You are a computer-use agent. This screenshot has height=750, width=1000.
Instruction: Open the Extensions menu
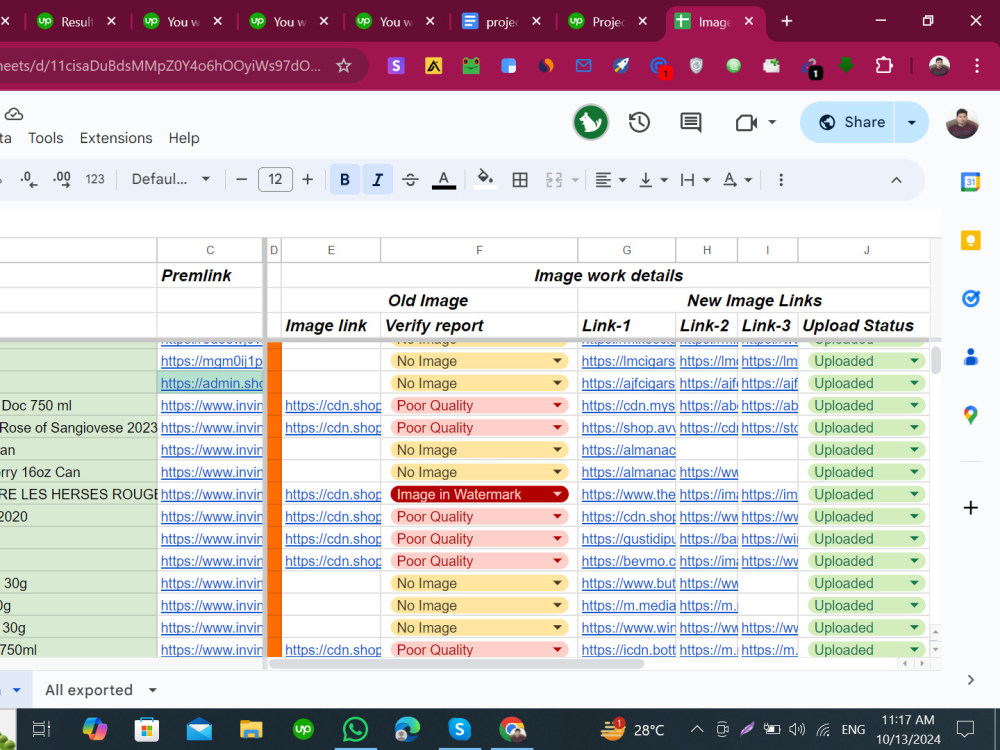coord(116,138)
